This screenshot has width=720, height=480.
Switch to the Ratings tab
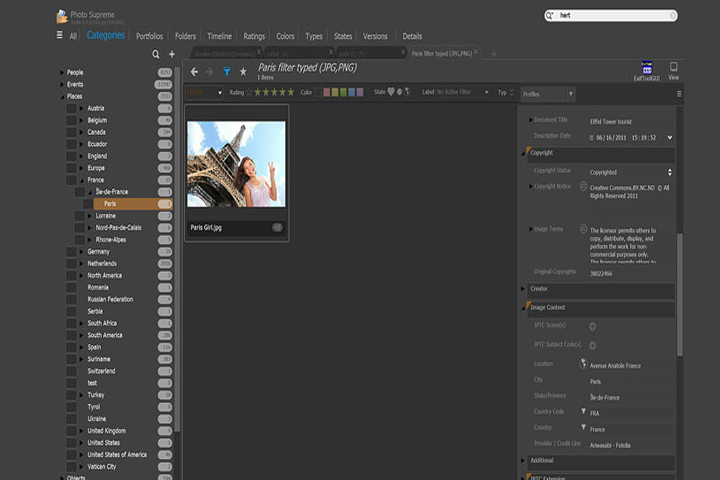click(x=254, y=36)
